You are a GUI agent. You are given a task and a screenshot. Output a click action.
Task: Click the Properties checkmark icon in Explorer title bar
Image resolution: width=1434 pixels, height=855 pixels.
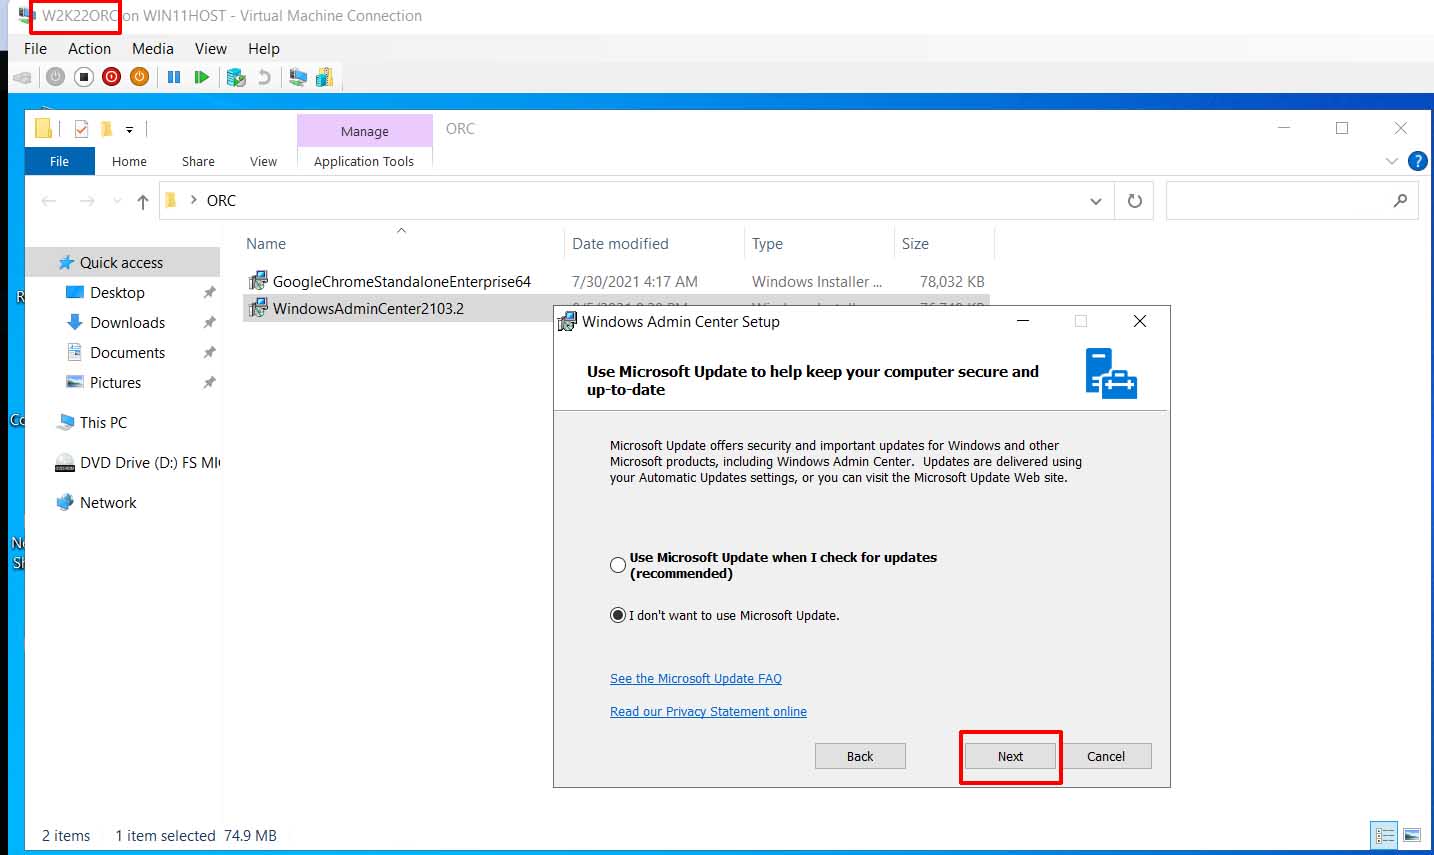[81, 128]
